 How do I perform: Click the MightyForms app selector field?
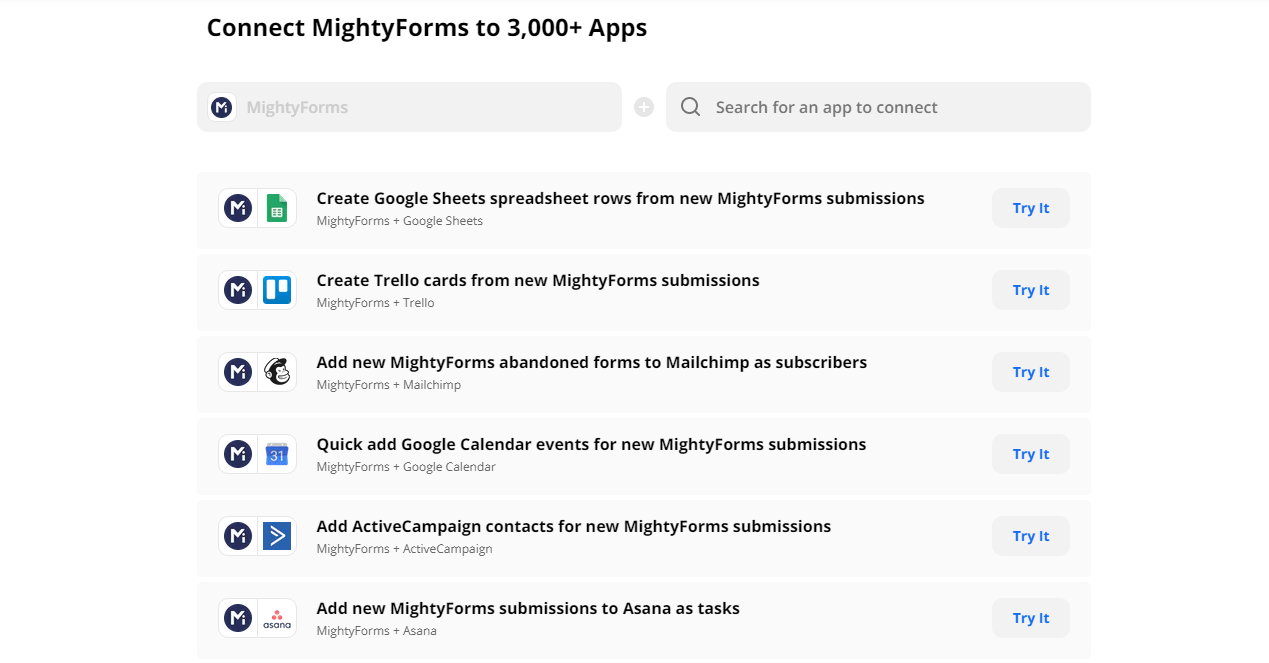pyautogui.click(x=409, y=107)
